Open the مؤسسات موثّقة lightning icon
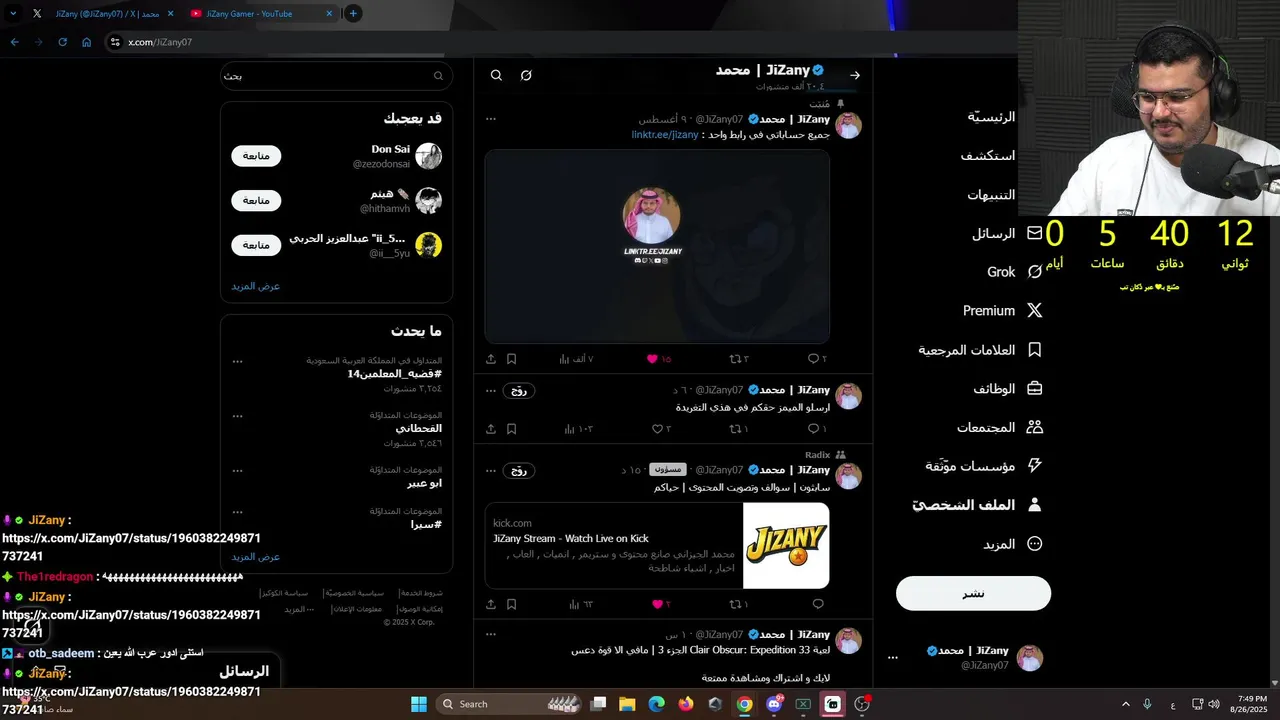Screen dimensions: 1280x720 tap(1035, 466)
